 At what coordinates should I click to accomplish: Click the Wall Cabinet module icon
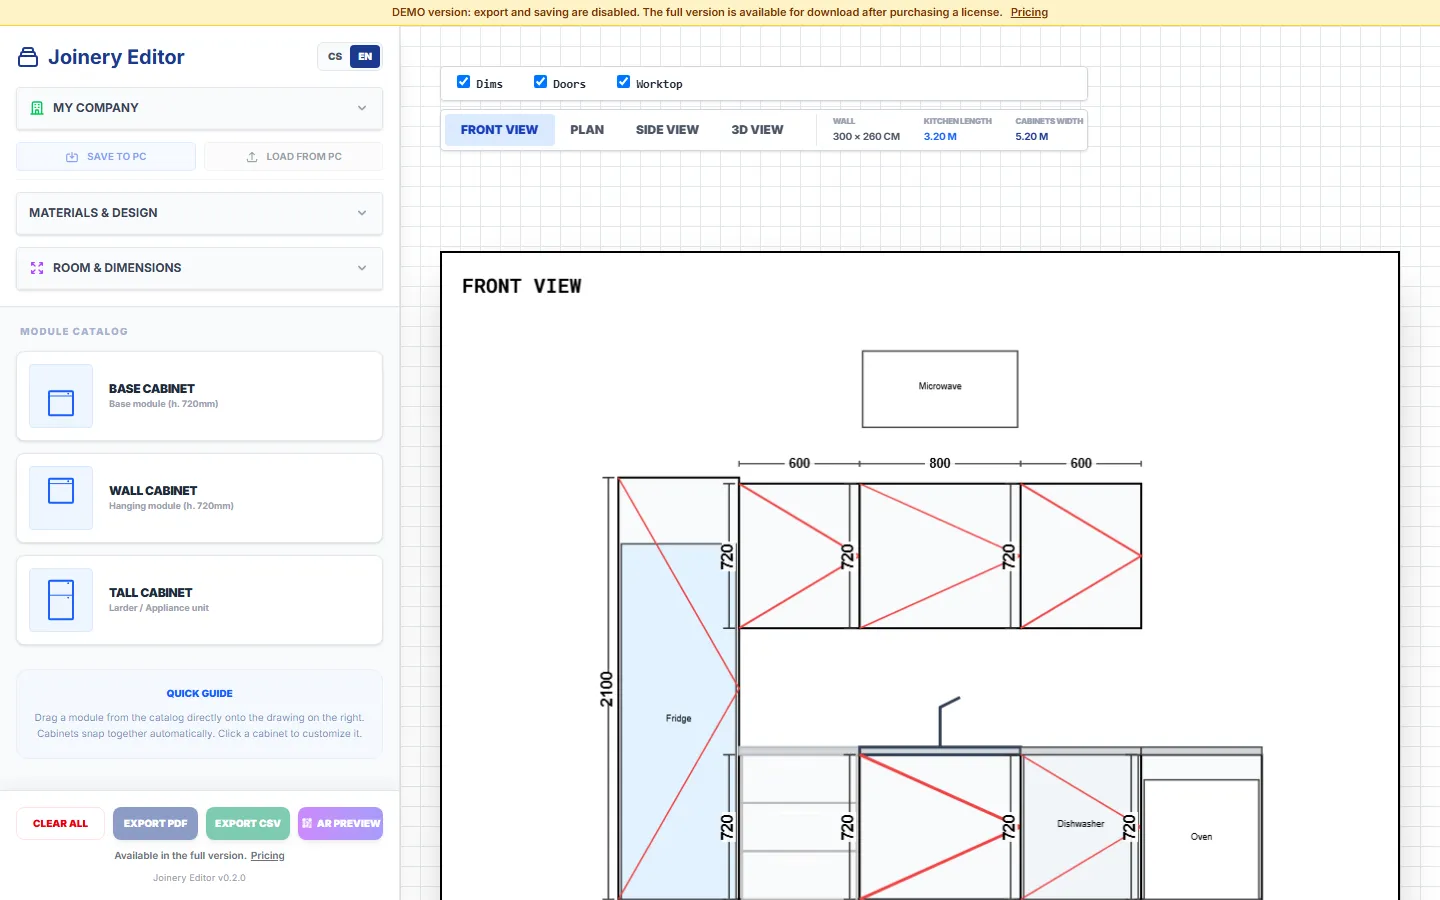pos(61,498)
